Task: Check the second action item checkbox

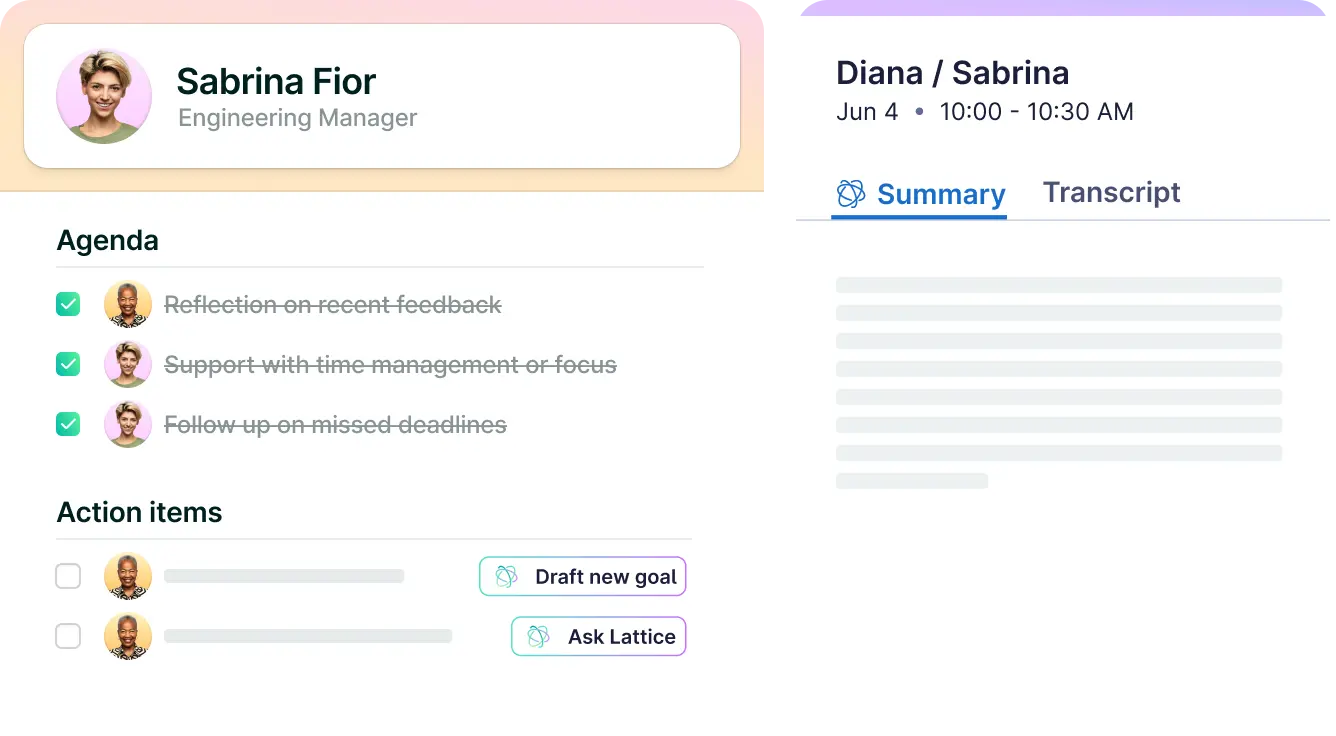Action: click(x=68, y=637)
